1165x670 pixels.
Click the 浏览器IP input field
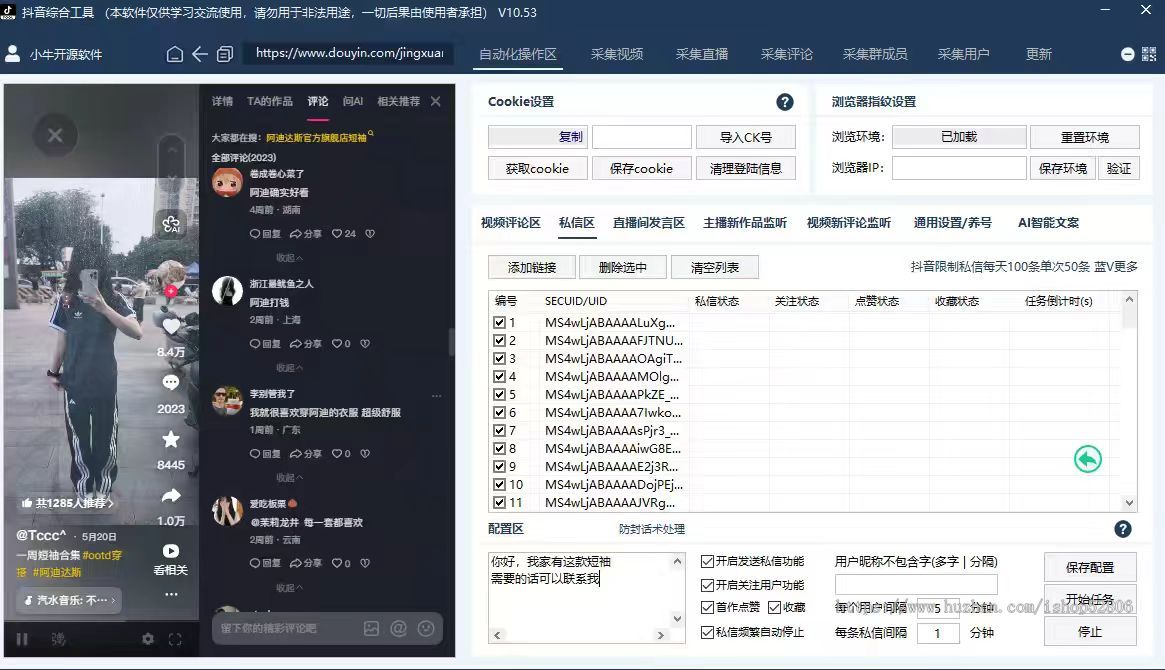tap(958, 169)
